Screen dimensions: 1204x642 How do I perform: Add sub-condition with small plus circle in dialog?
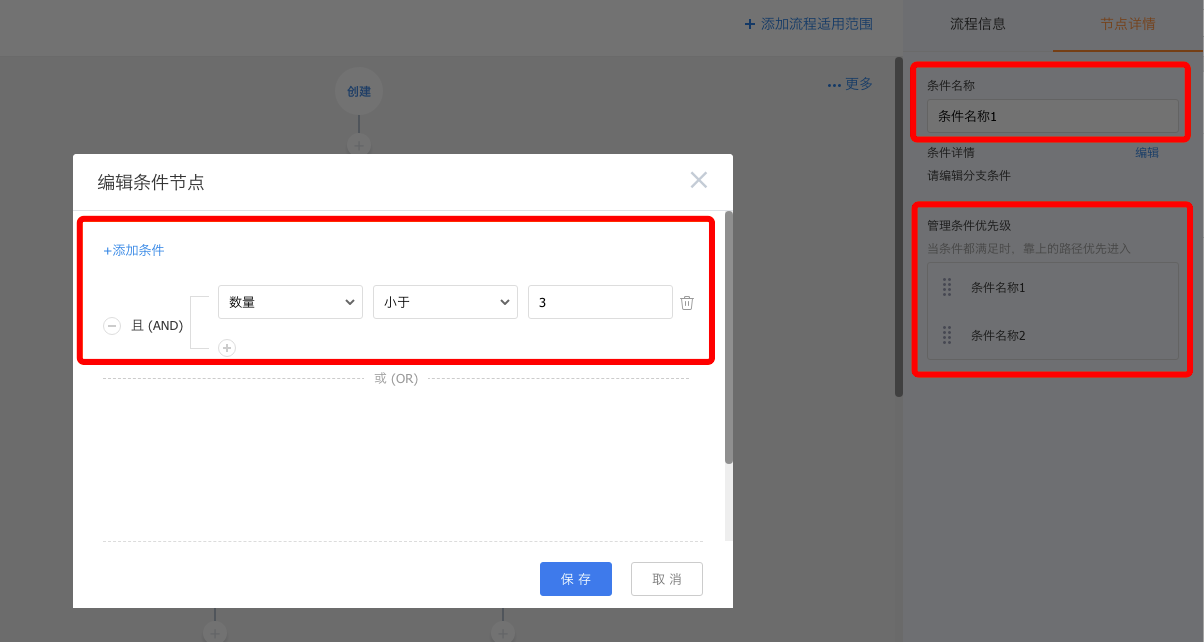(x=227, y=348)
